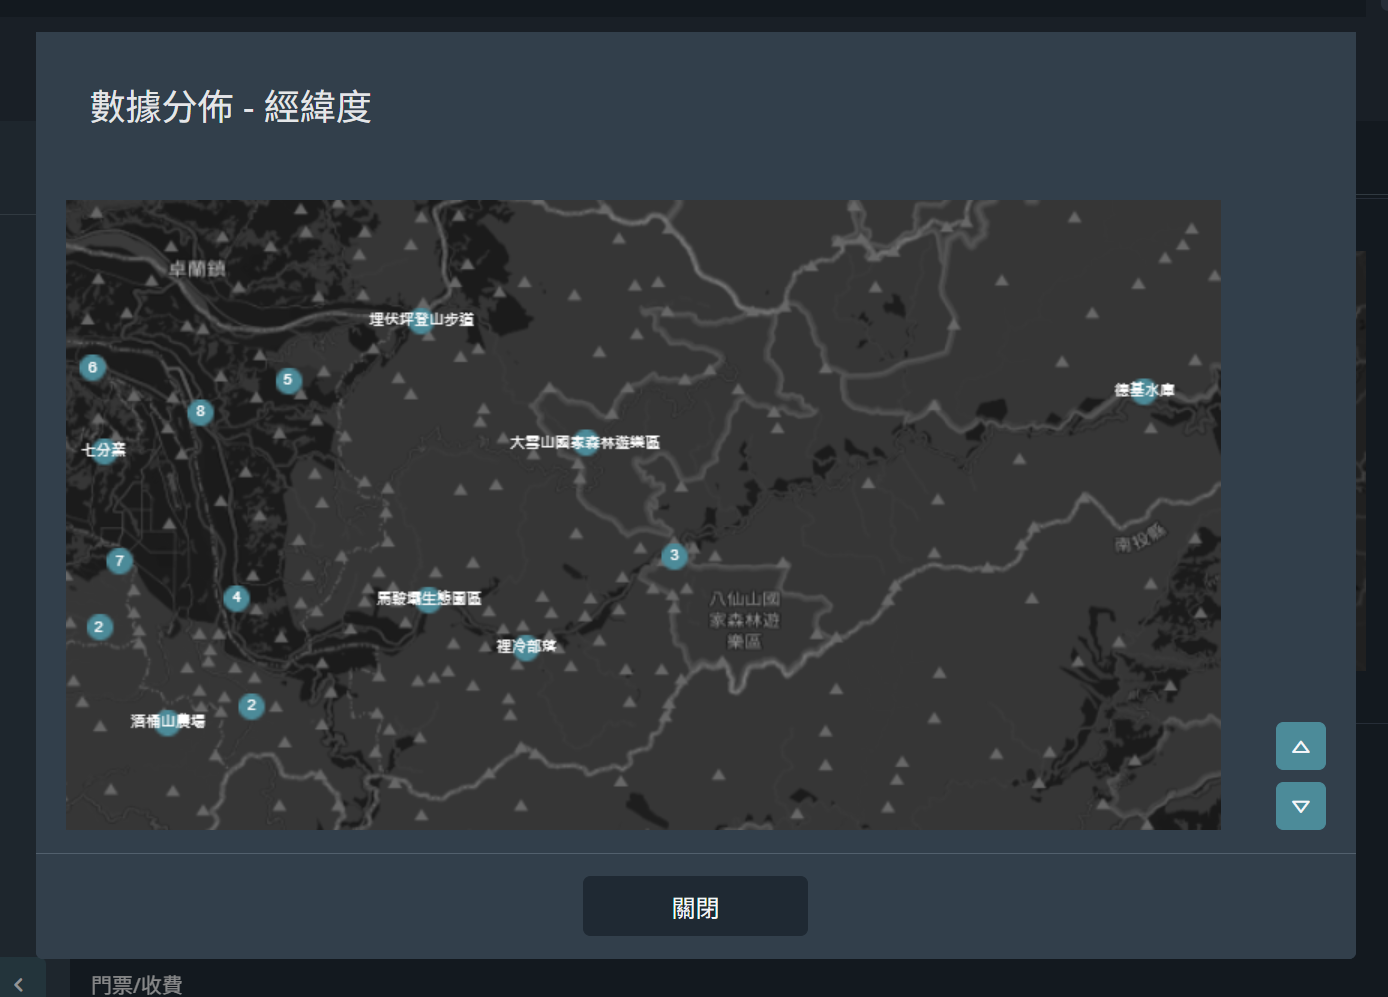Open cluster marker numbered 8
The height and width of the screenshot is (997, 1388).
201,411
